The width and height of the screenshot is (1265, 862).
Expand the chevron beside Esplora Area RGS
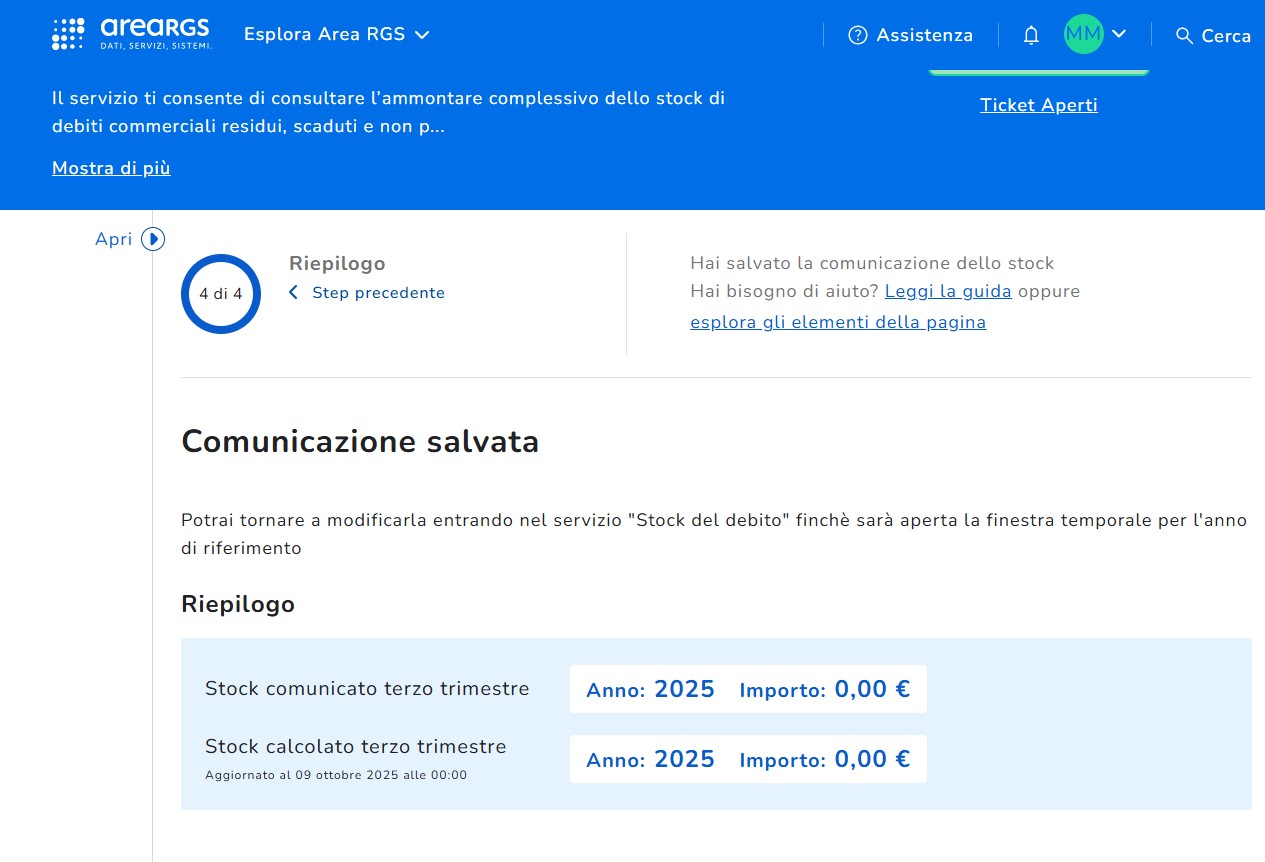click(422, 35)
